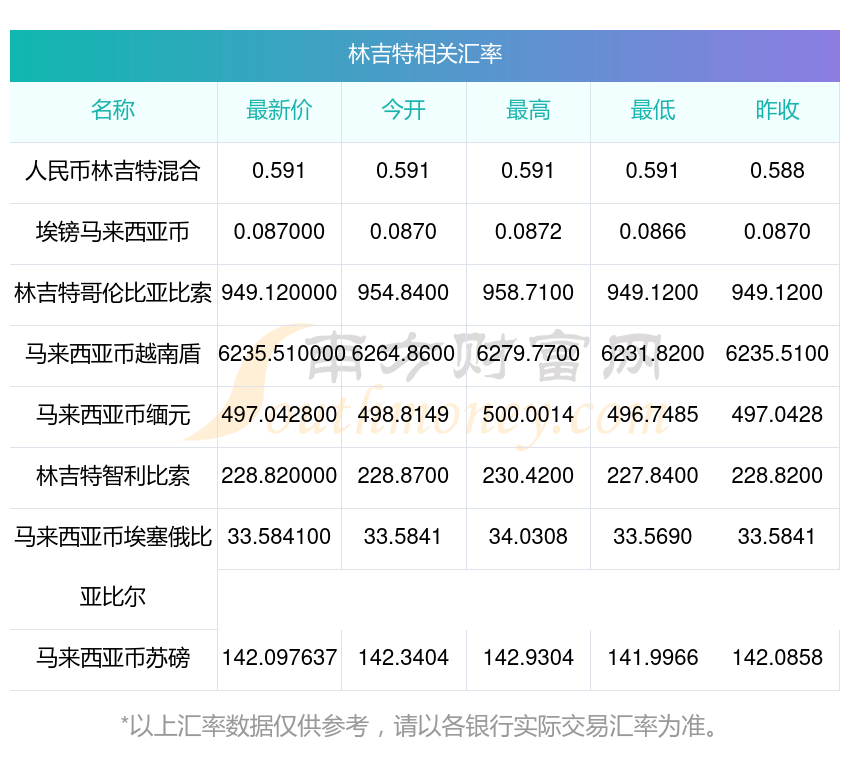Click the latest price 949.120000 cell
This screenshot has width=850, height=757.
point(279,293)
